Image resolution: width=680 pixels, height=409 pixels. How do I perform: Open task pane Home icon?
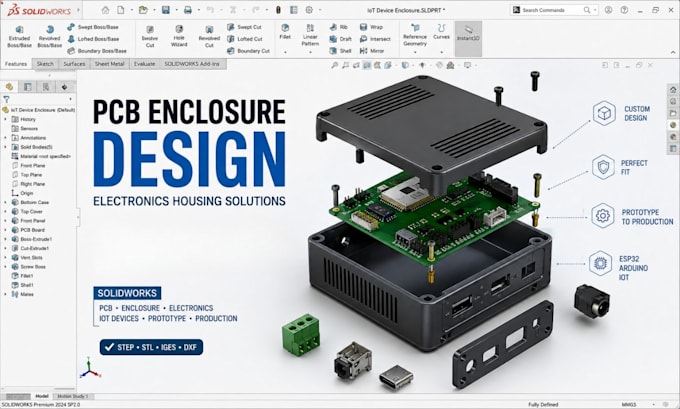pyautogui.click(x=673, y=90)
